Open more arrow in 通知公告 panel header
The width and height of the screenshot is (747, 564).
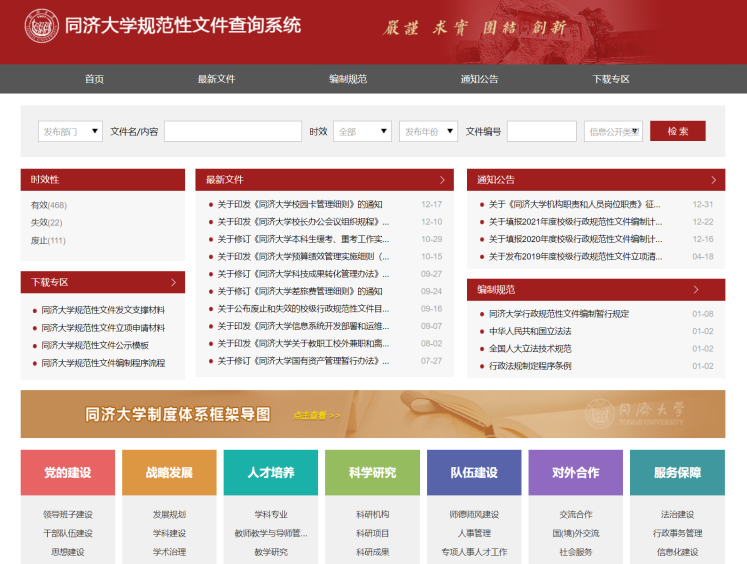714,180
